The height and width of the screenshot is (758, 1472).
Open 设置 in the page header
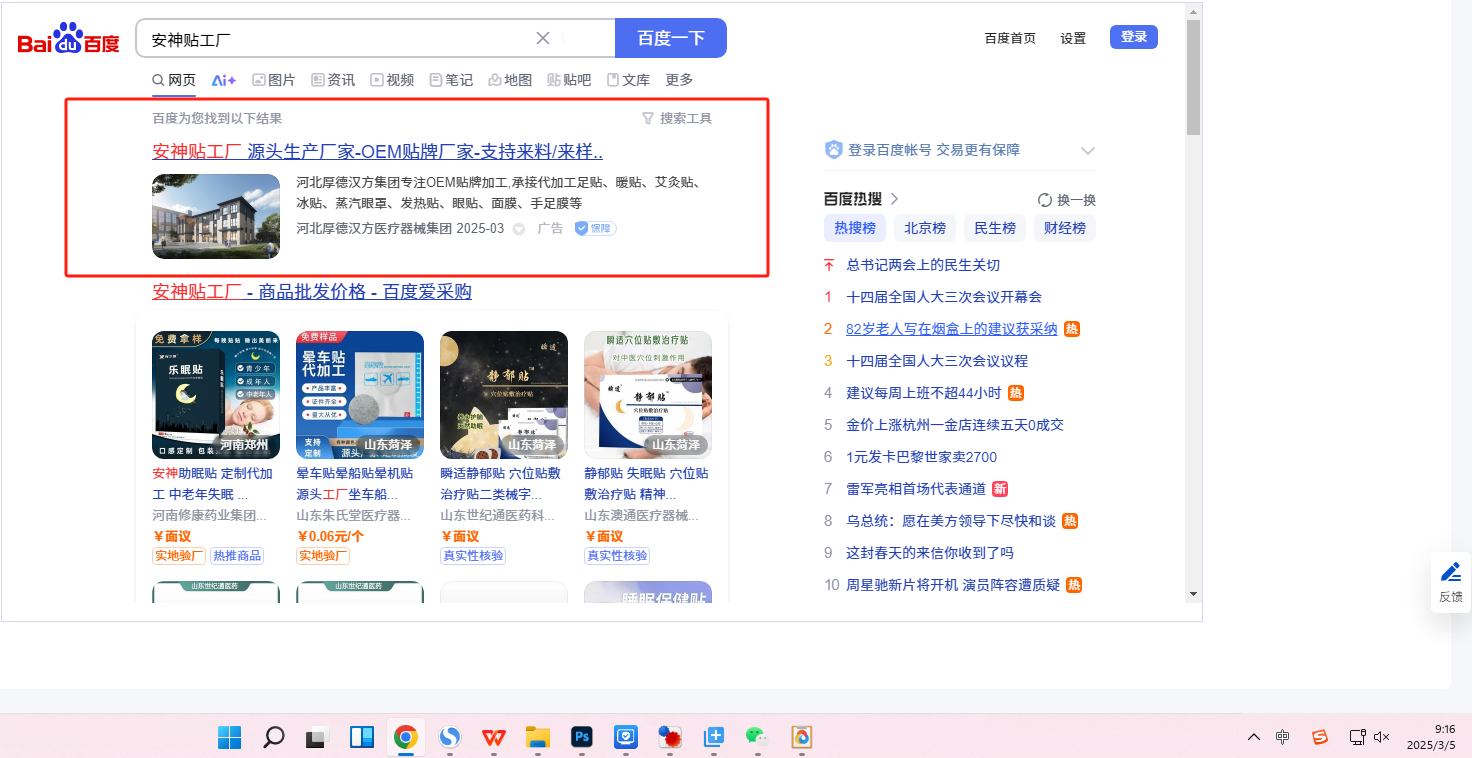(x=1073, y=38)
